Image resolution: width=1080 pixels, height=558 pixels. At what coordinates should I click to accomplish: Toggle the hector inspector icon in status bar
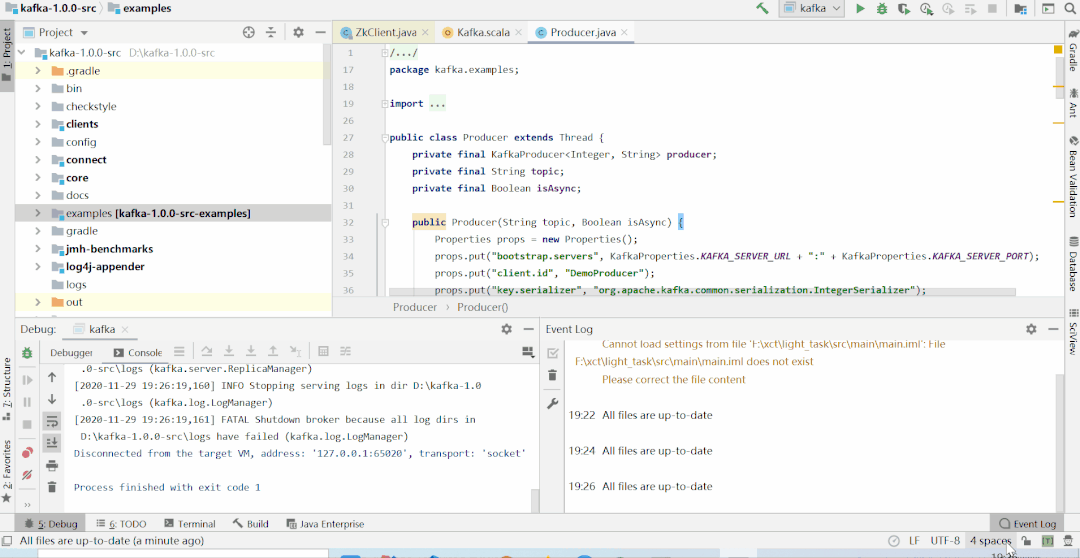1068,541
